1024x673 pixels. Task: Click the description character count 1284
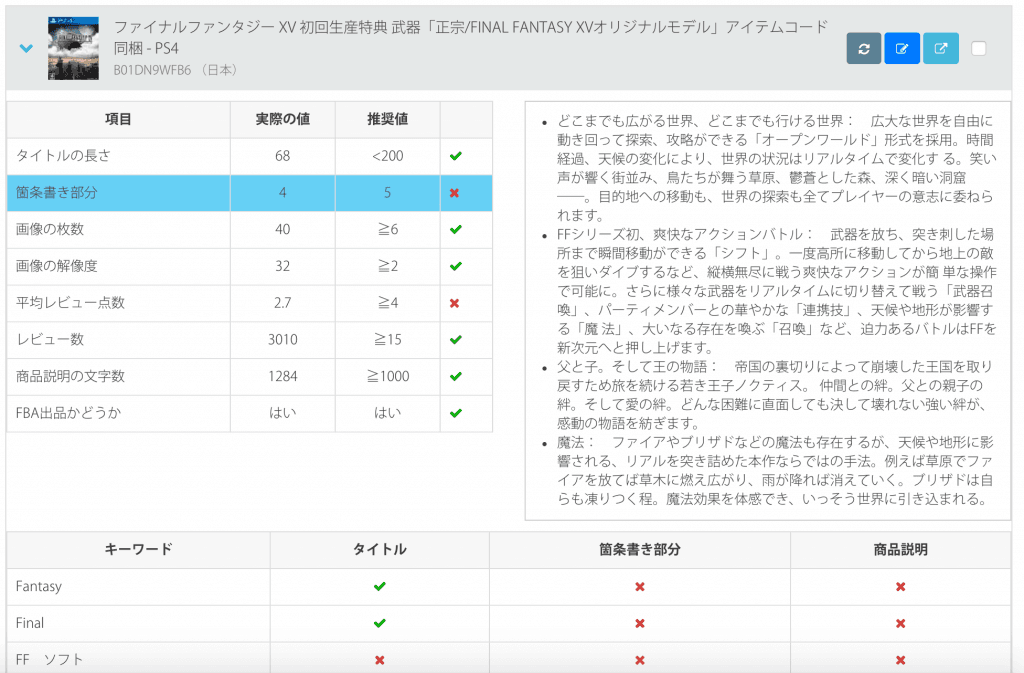point(283,376)
